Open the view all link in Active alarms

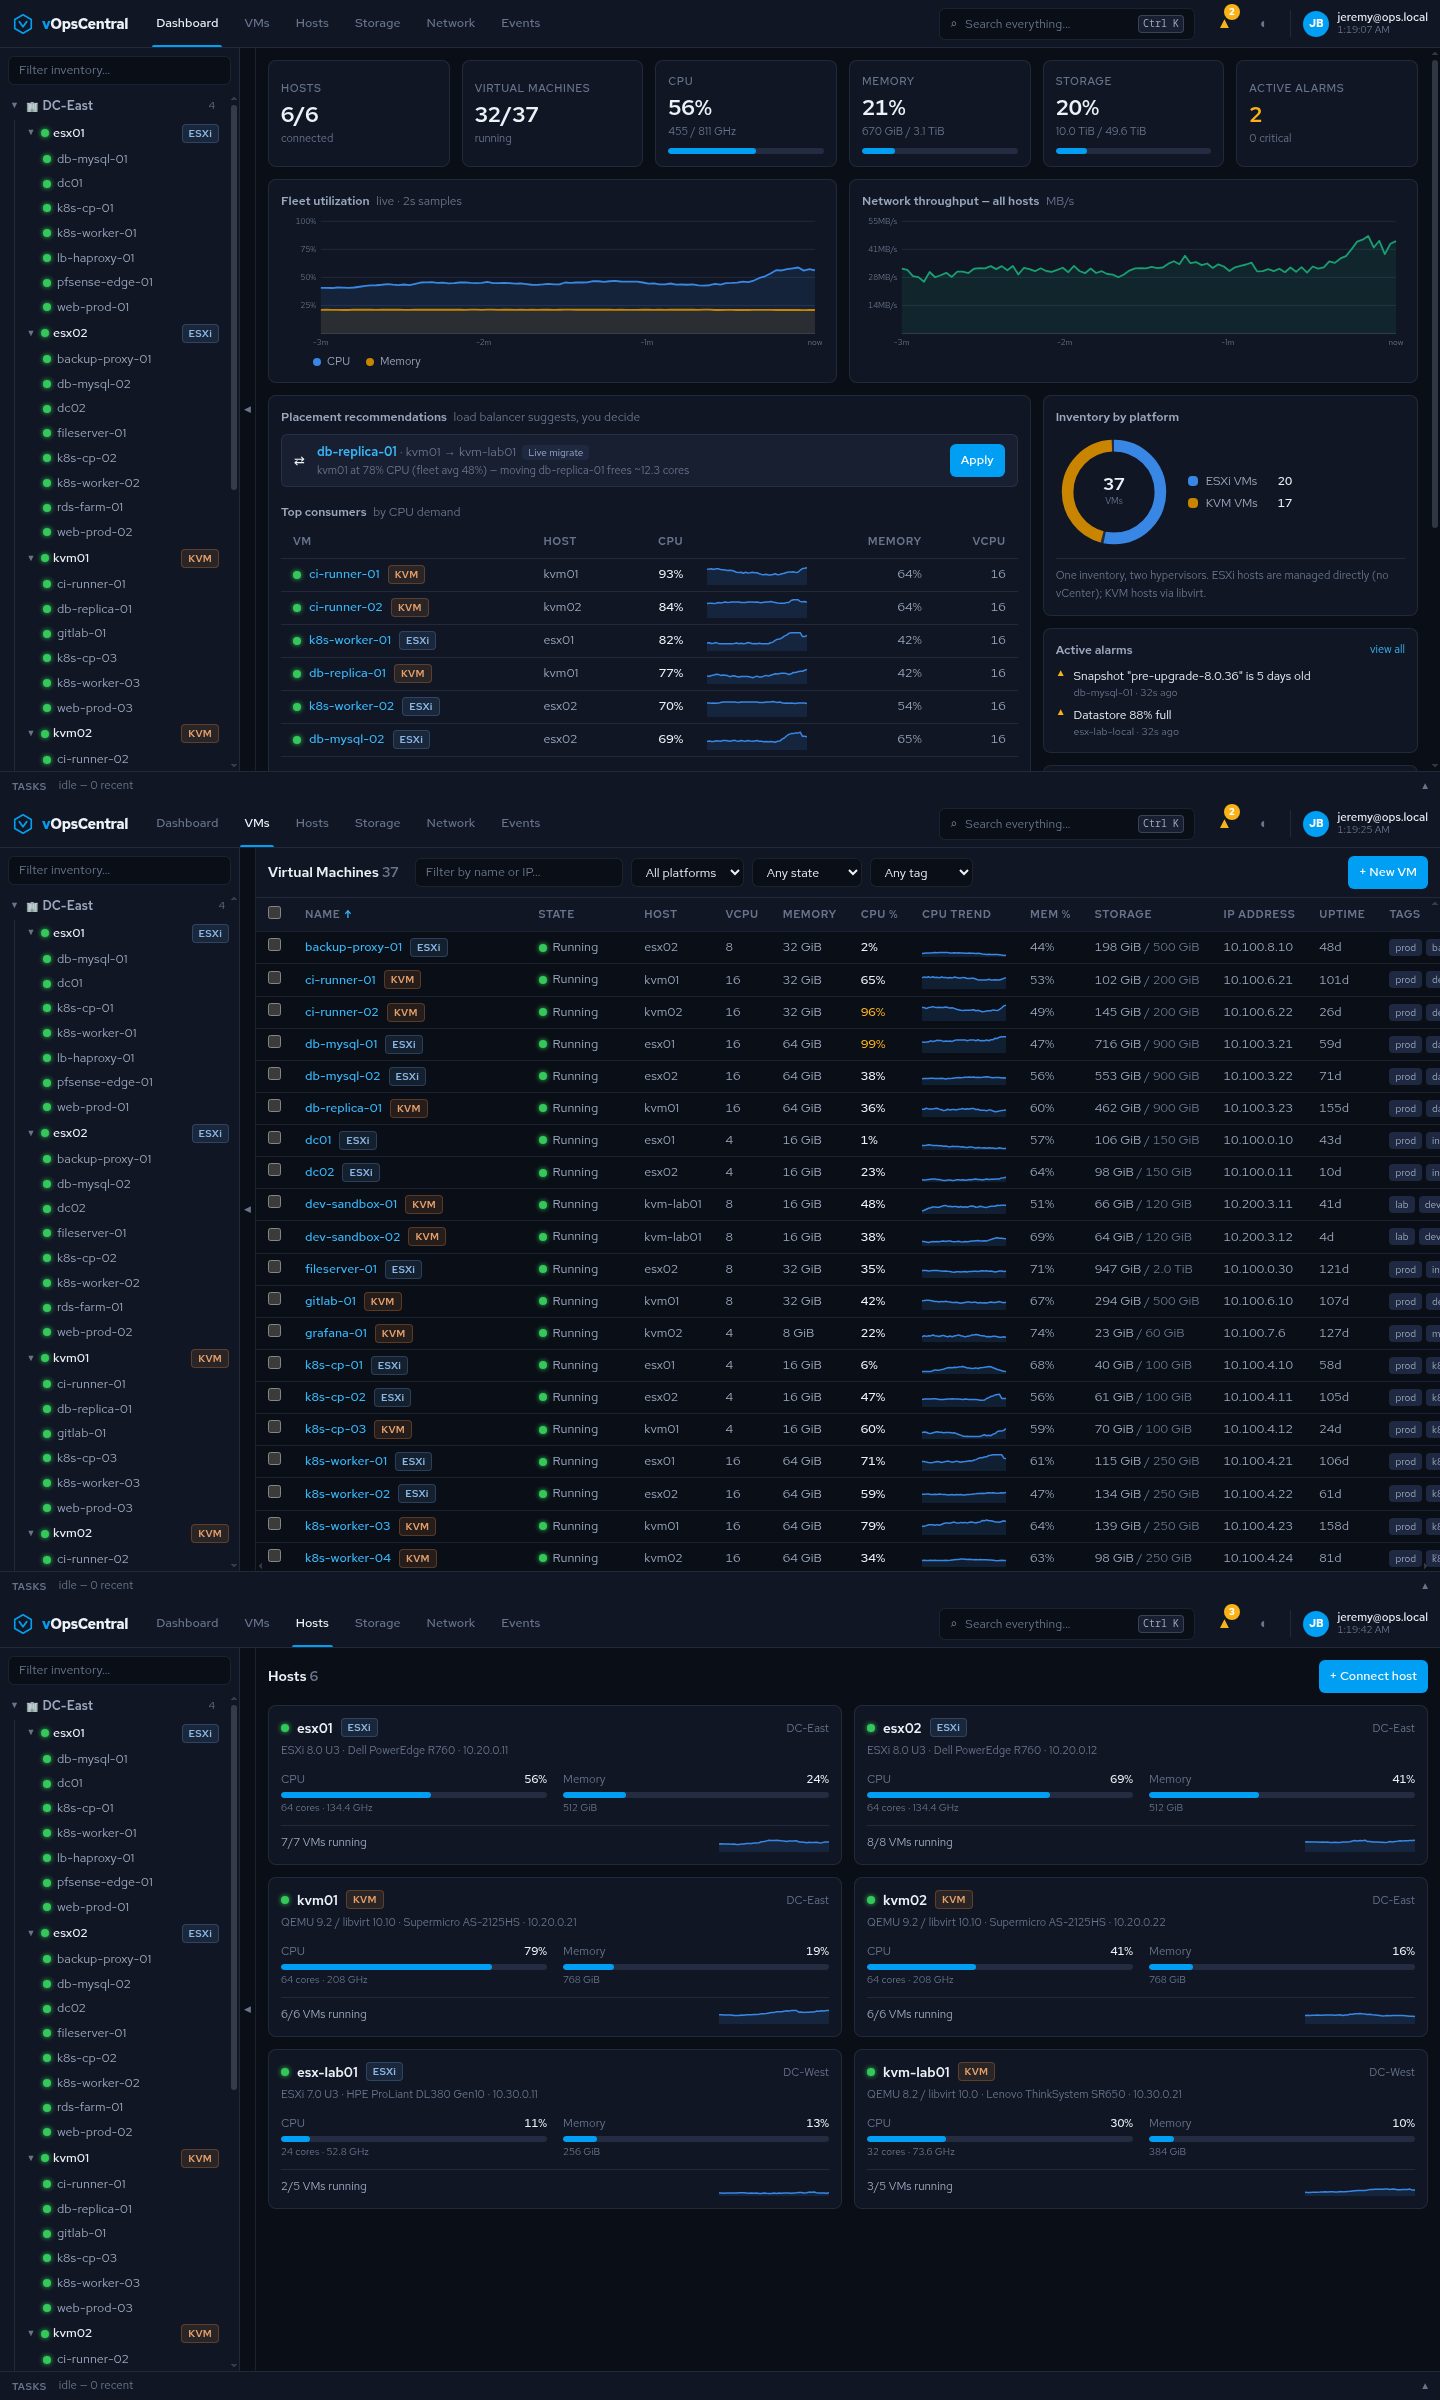point(1387,650)
